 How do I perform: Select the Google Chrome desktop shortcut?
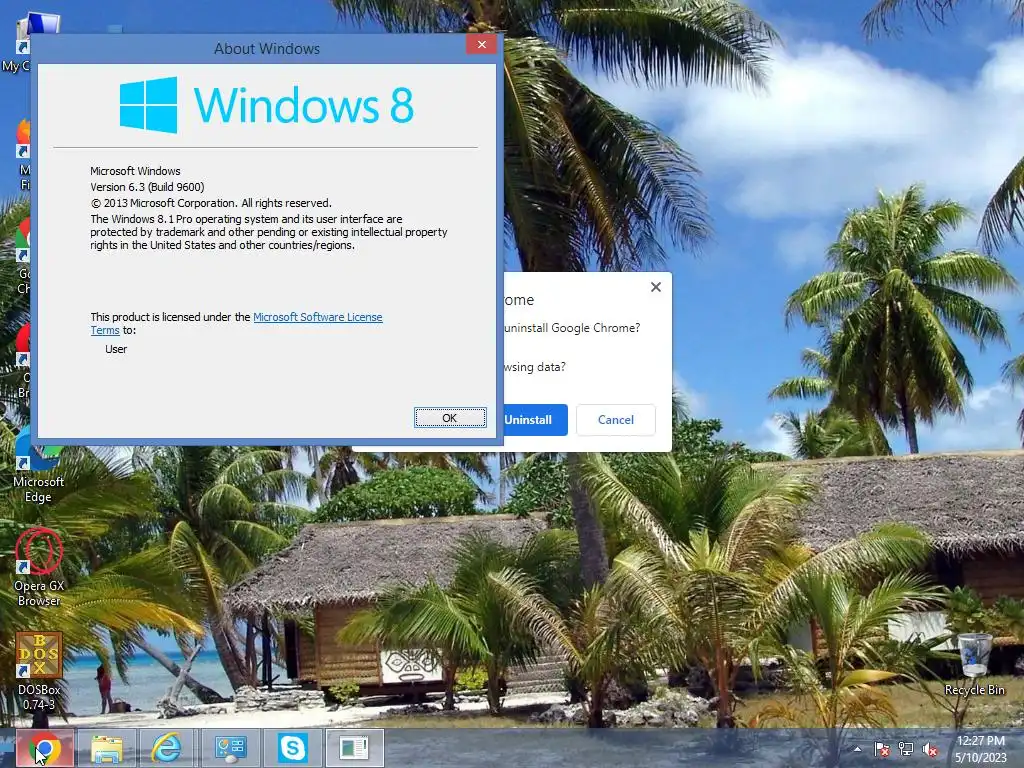click(x=24, y=256)
